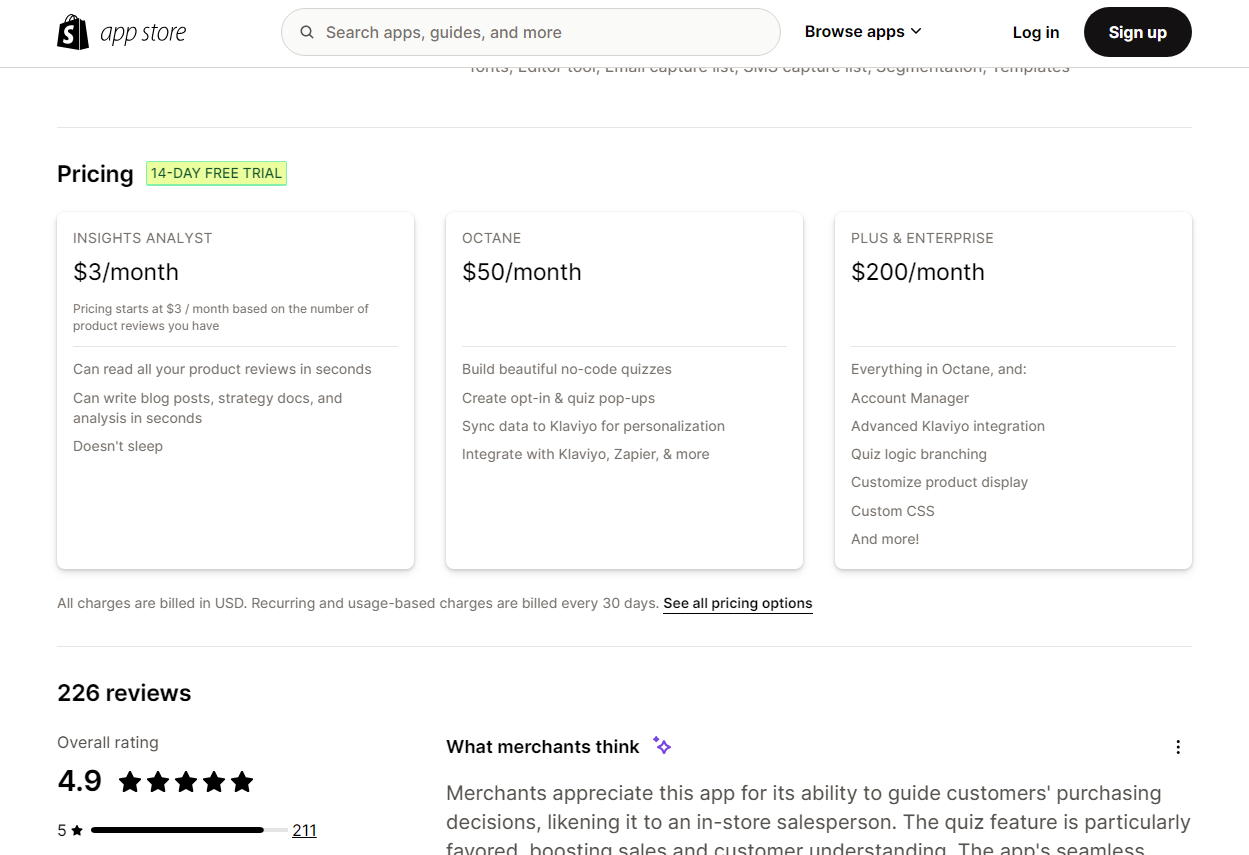Open the 211 five-star reviews link
The image size is (1249, 855).
click(304, 830)
